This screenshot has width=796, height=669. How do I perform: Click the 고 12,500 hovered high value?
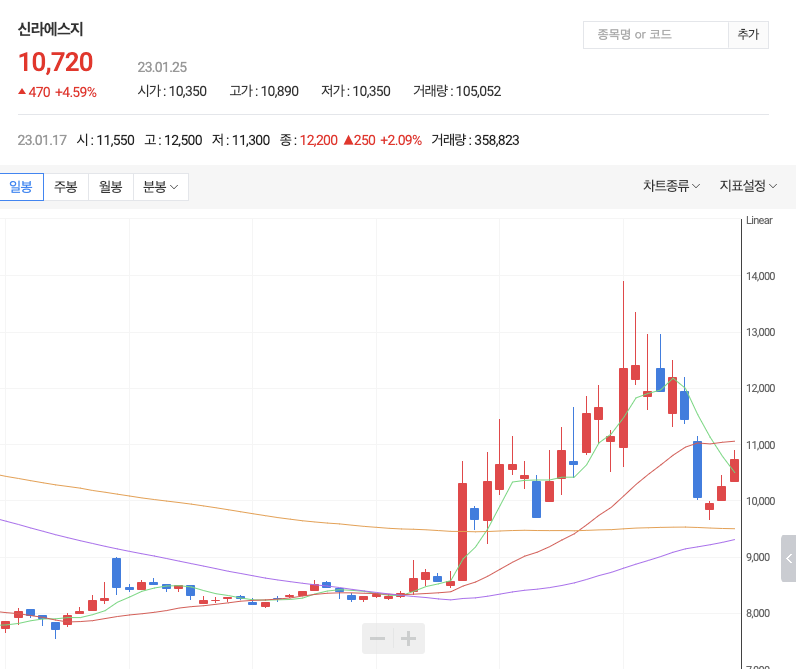pyautogui.click(x=173, y=140)
